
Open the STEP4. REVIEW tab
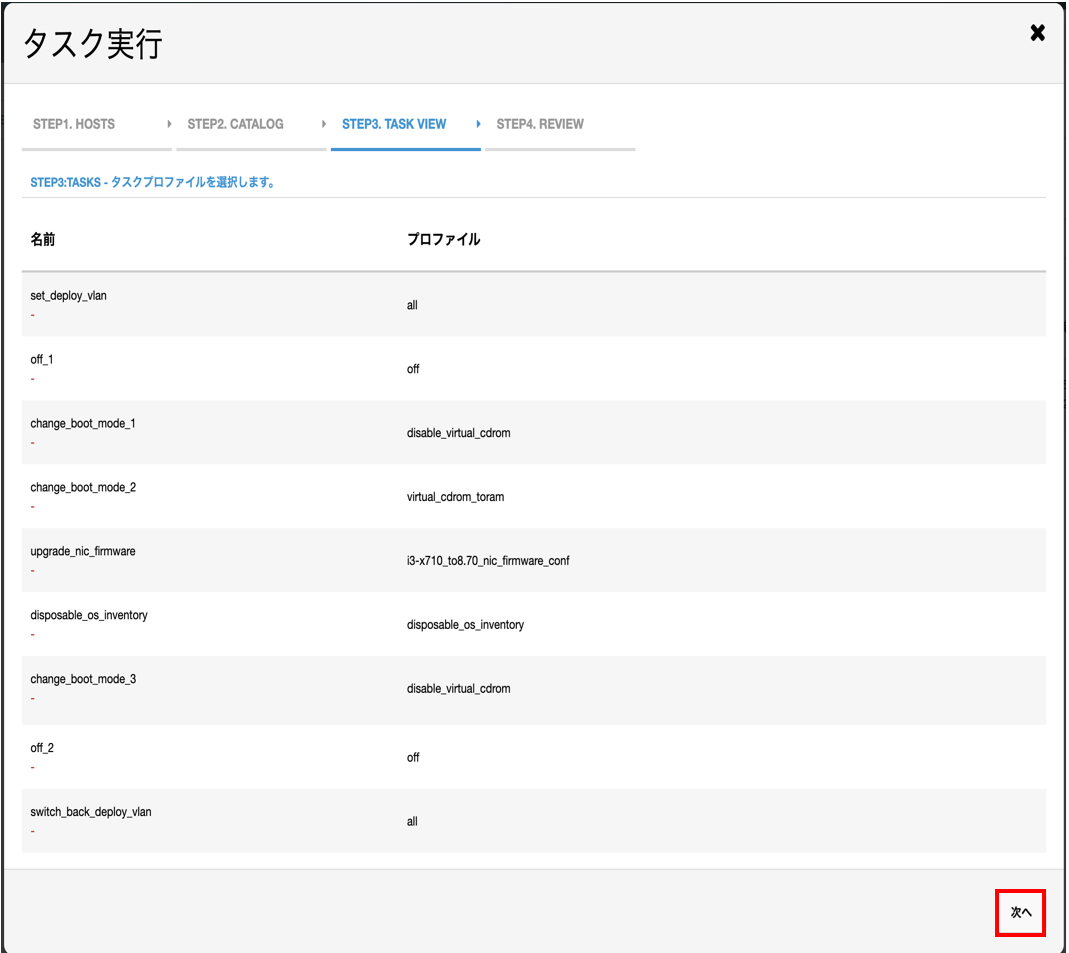[x=540, y=124]
